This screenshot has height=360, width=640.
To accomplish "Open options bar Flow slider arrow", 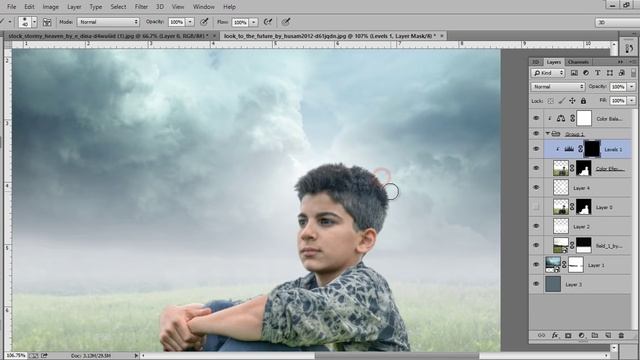I will (x=253, y=22).
